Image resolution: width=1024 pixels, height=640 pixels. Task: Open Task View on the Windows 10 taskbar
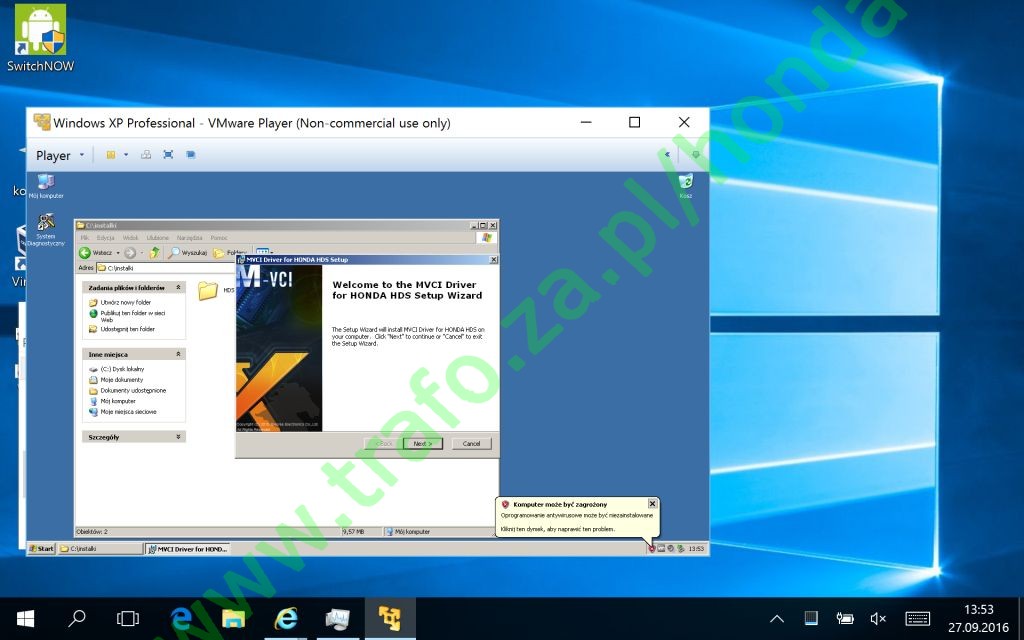(128, 618)
